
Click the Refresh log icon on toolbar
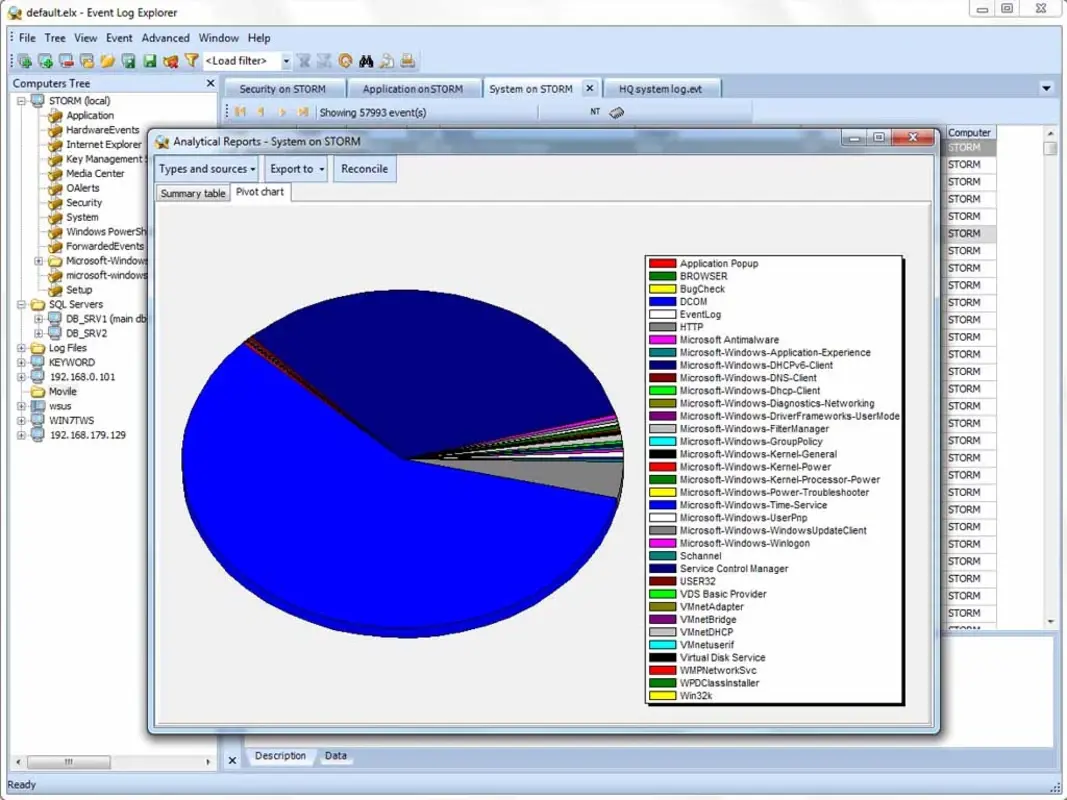click(345, 60)
